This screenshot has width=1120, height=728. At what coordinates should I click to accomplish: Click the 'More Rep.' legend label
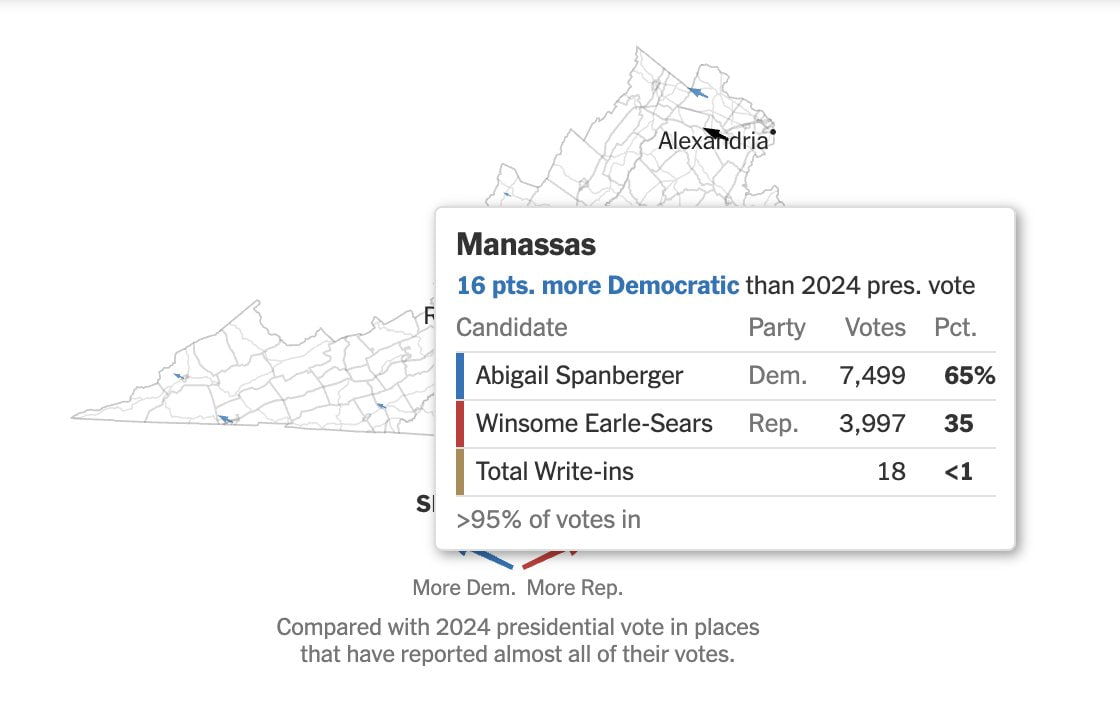coord(575,588)
